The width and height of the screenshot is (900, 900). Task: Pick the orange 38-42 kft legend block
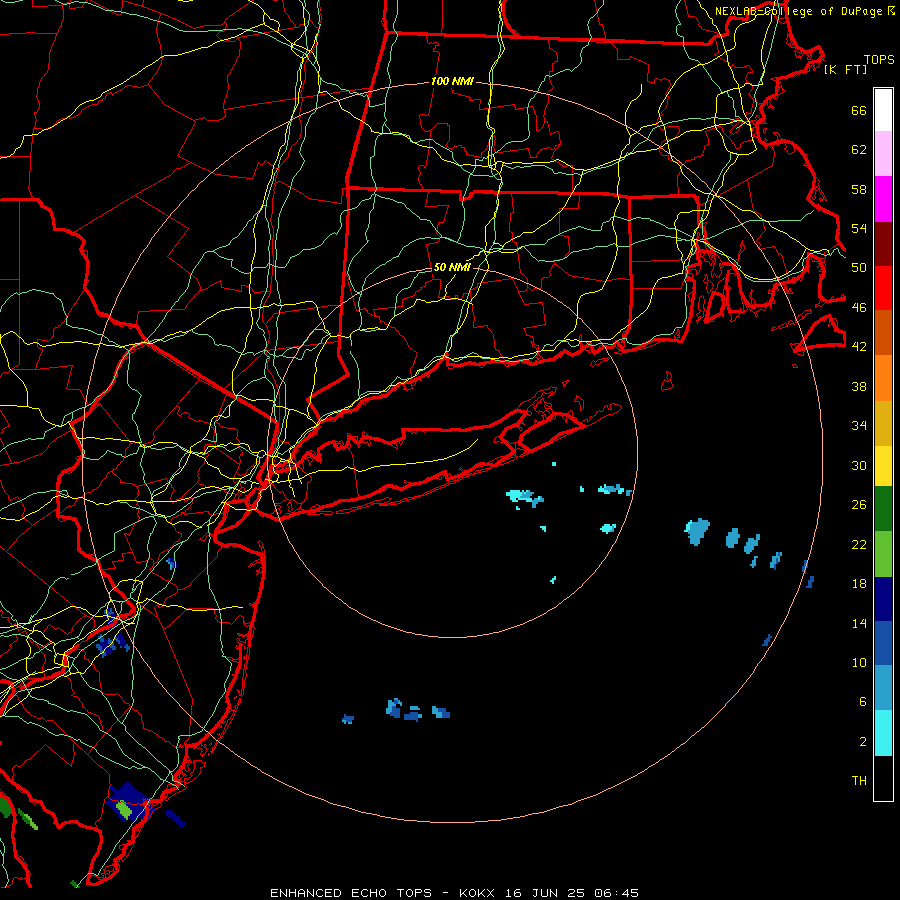click(883, 378)
